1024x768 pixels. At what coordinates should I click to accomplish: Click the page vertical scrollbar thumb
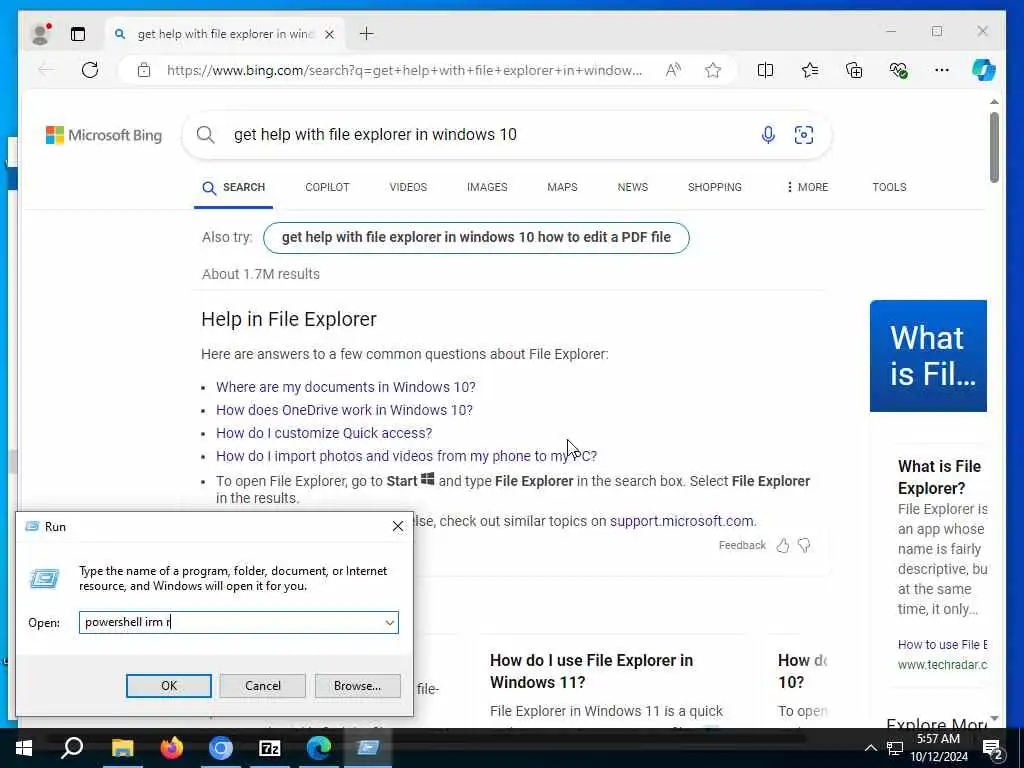pyautogui.click(x=994, y=148)
